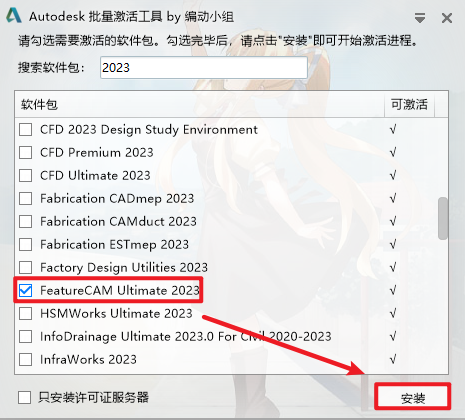This screenshot has height=420, width=465.
Task: Select the FeatureCAM Ultimate 2023 row text
Action: click(120, 291)
